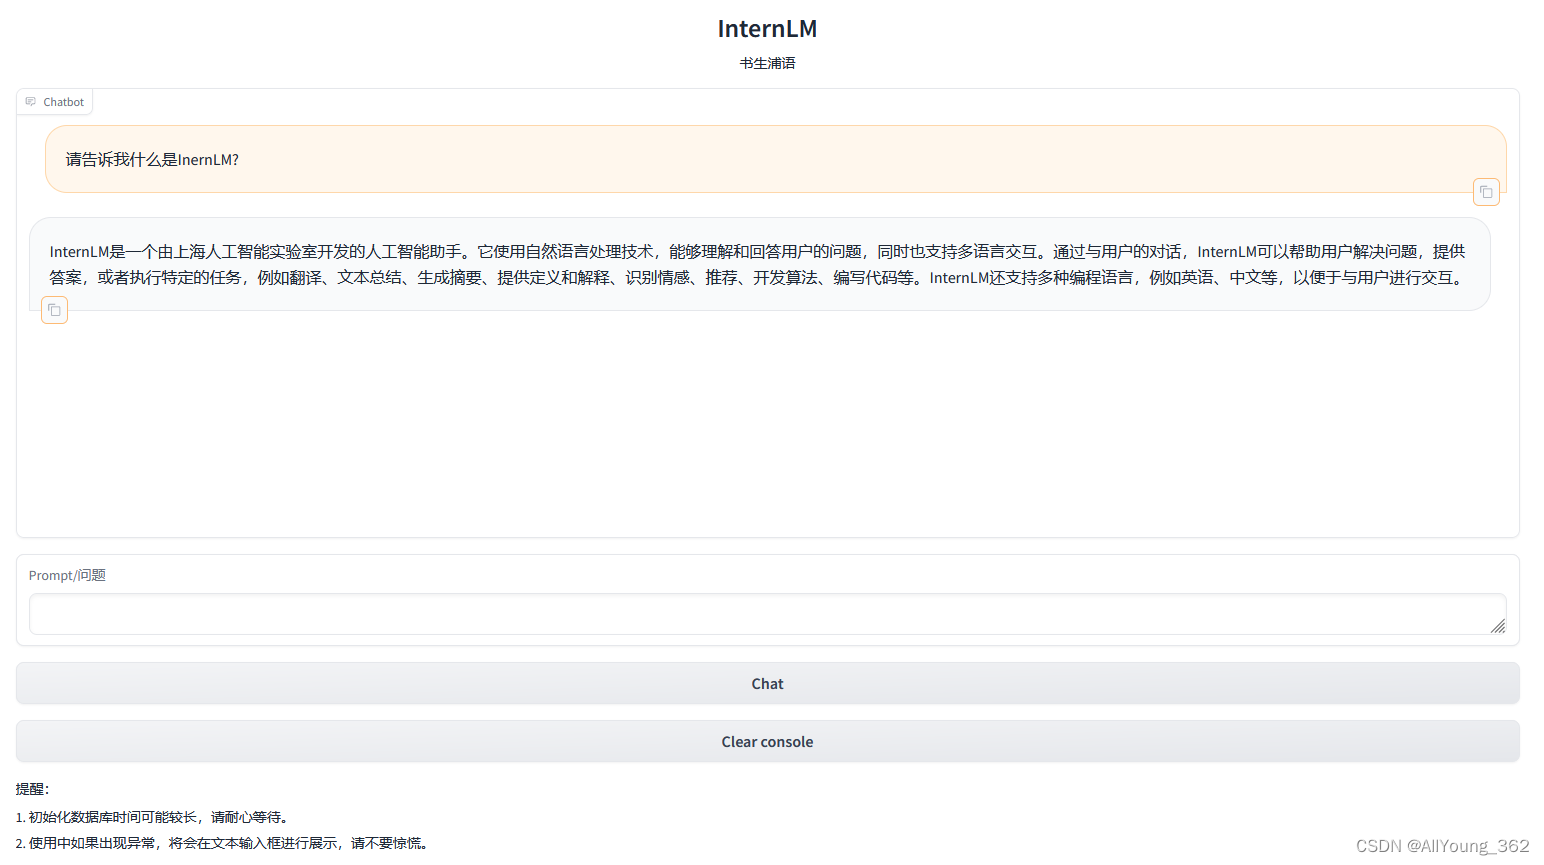Click the 提醒 heading text
The height and width of the screenshot is (865, 1544).
(32, 789)
